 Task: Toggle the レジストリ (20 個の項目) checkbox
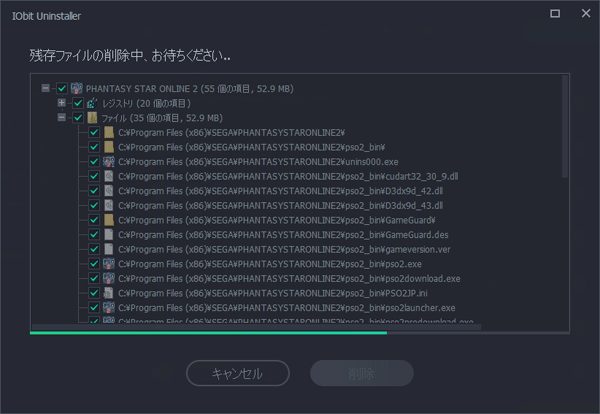coord(78,103)
